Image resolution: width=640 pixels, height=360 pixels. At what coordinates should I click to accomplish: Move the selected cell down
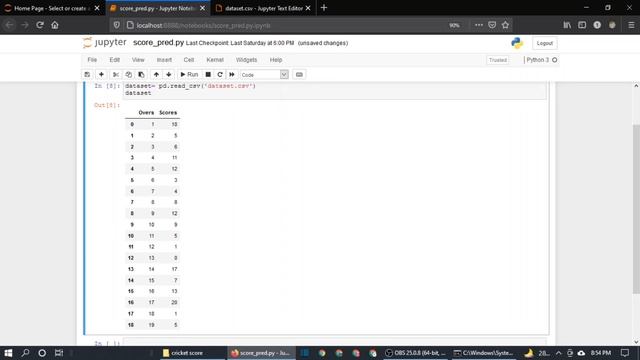[169, 75]
